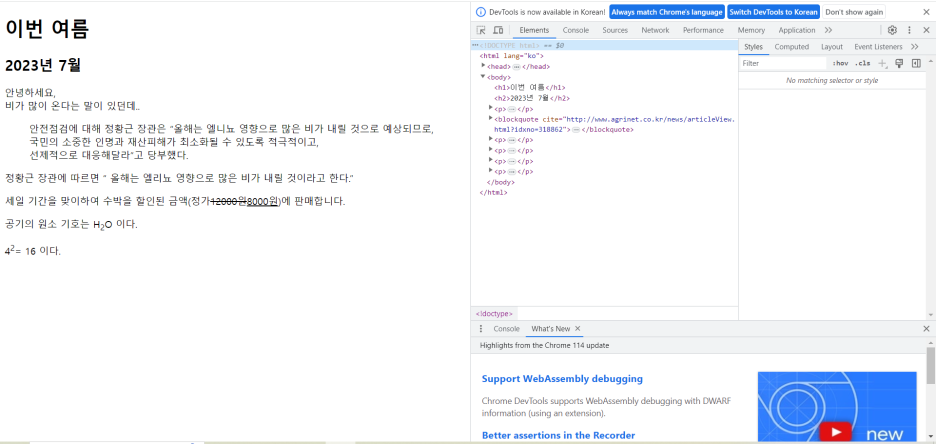
Task: Click the !doctype breadcrumb item
Action: 492,313
